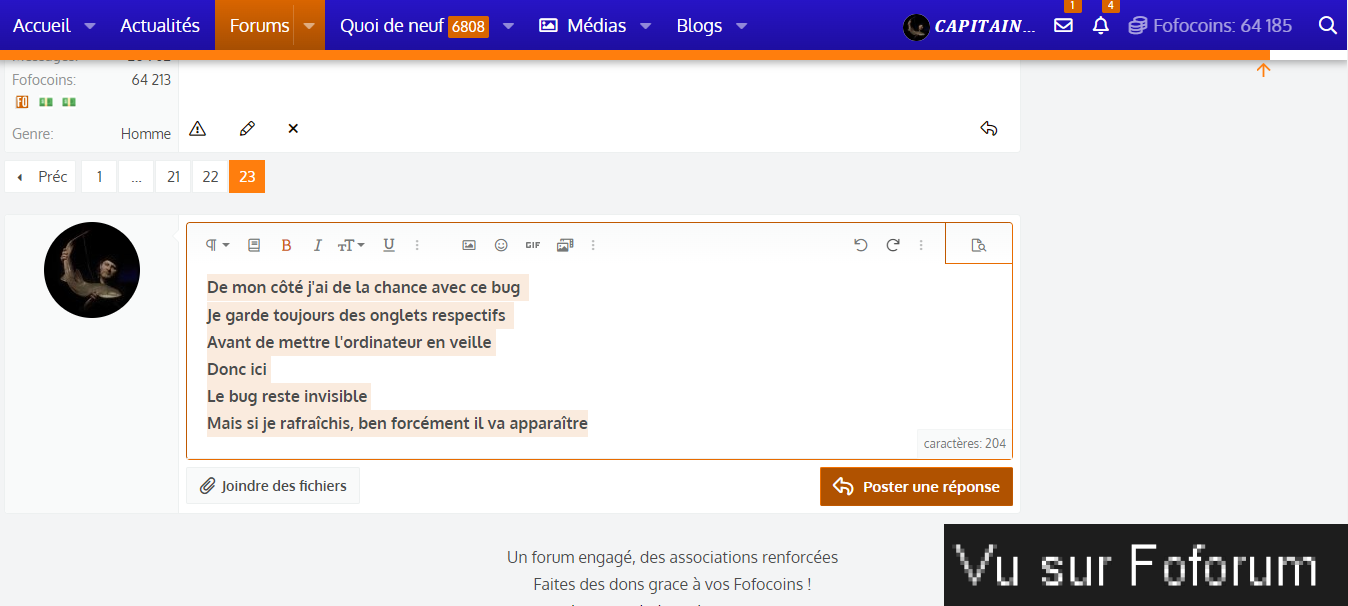This screenshot has width=1348, height=606.
Task: Toggle bold formatting in the editor
Action: coord(286,245)
